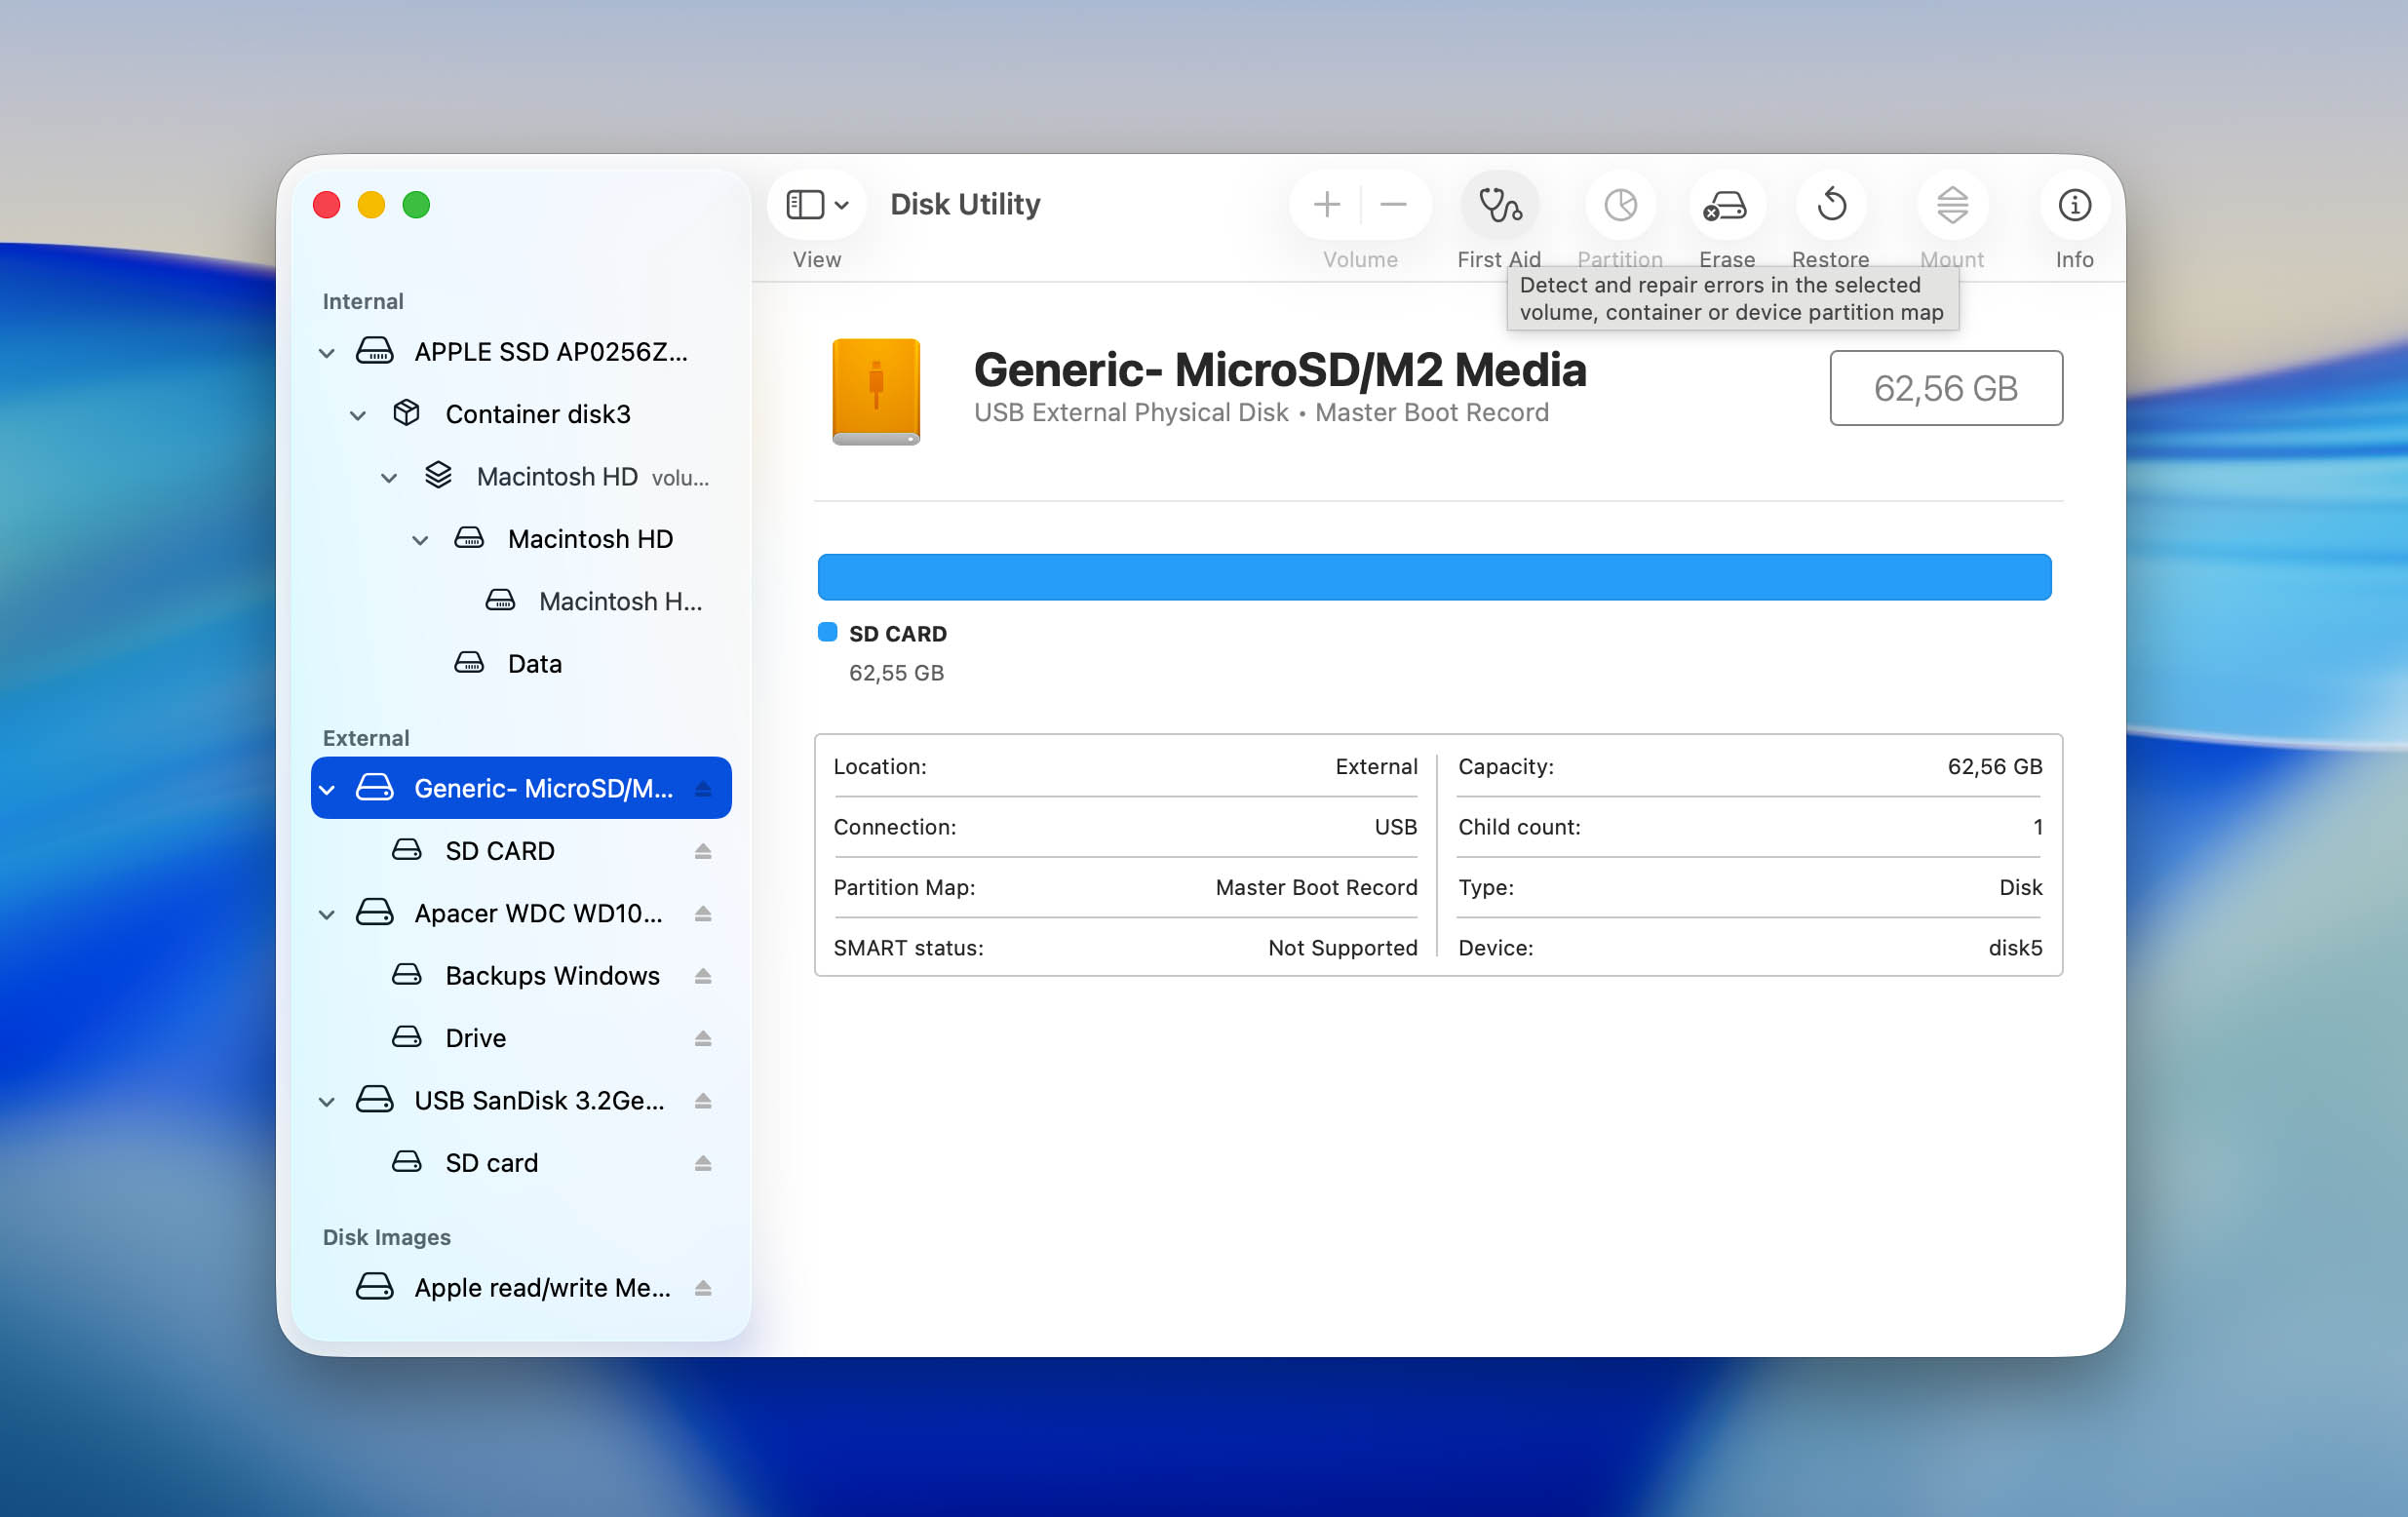Open the Info panel icon

point(2073,205)
